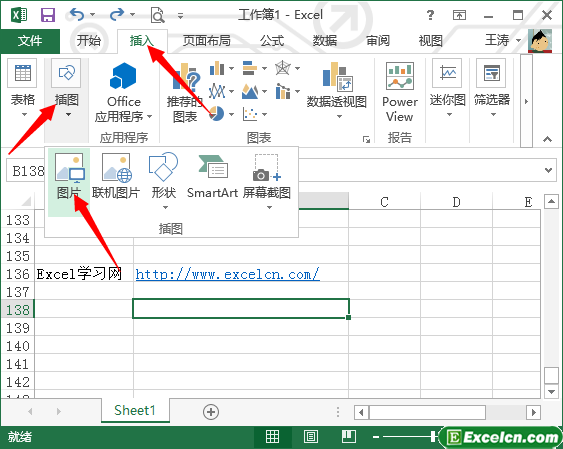Open 推荐的图表 recommended charts
The image size is (563, 449).
coord(185,93)
